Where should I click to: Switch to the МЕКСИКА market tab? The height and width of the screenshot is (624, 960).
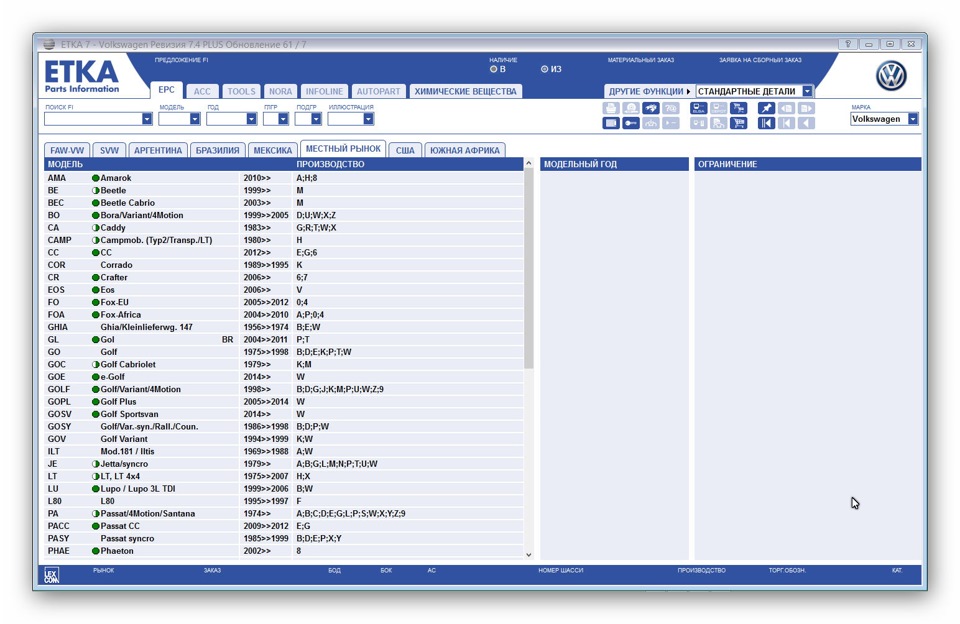coord(272,150)
